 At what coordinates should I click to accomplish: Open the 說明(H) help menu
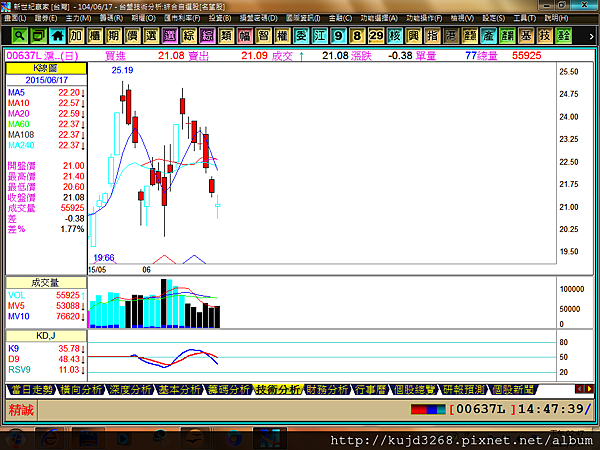click(x=556, y=18)
